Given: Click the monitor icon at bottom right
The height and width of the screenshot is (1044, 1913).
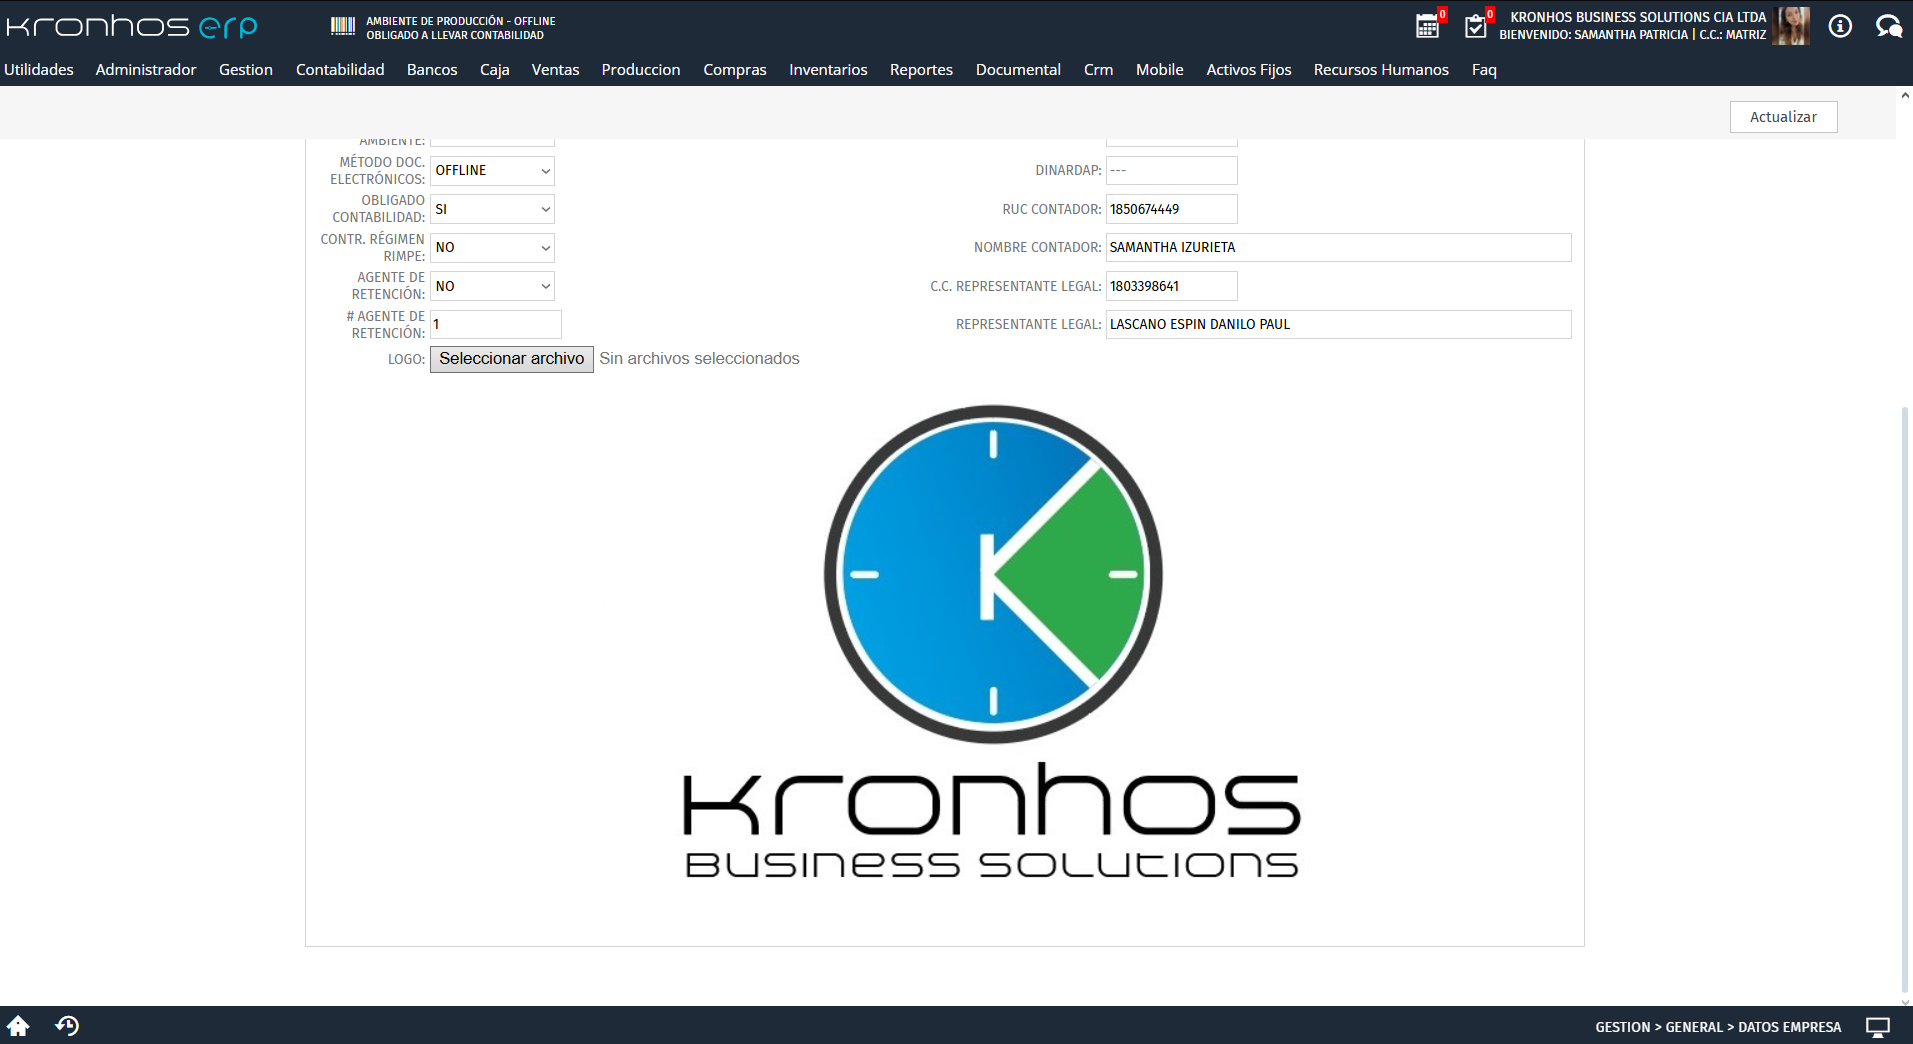Looking at the screenshot, I should click(1878, 1027).
